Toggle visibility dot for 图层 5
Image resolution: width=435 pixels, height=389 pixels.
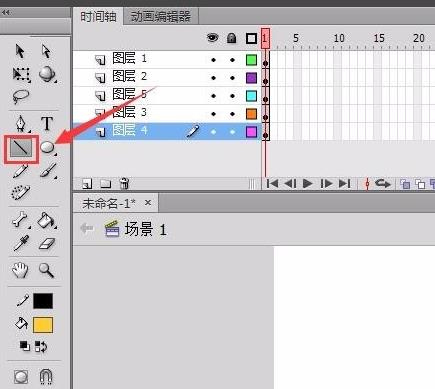(x=213, y=96)
